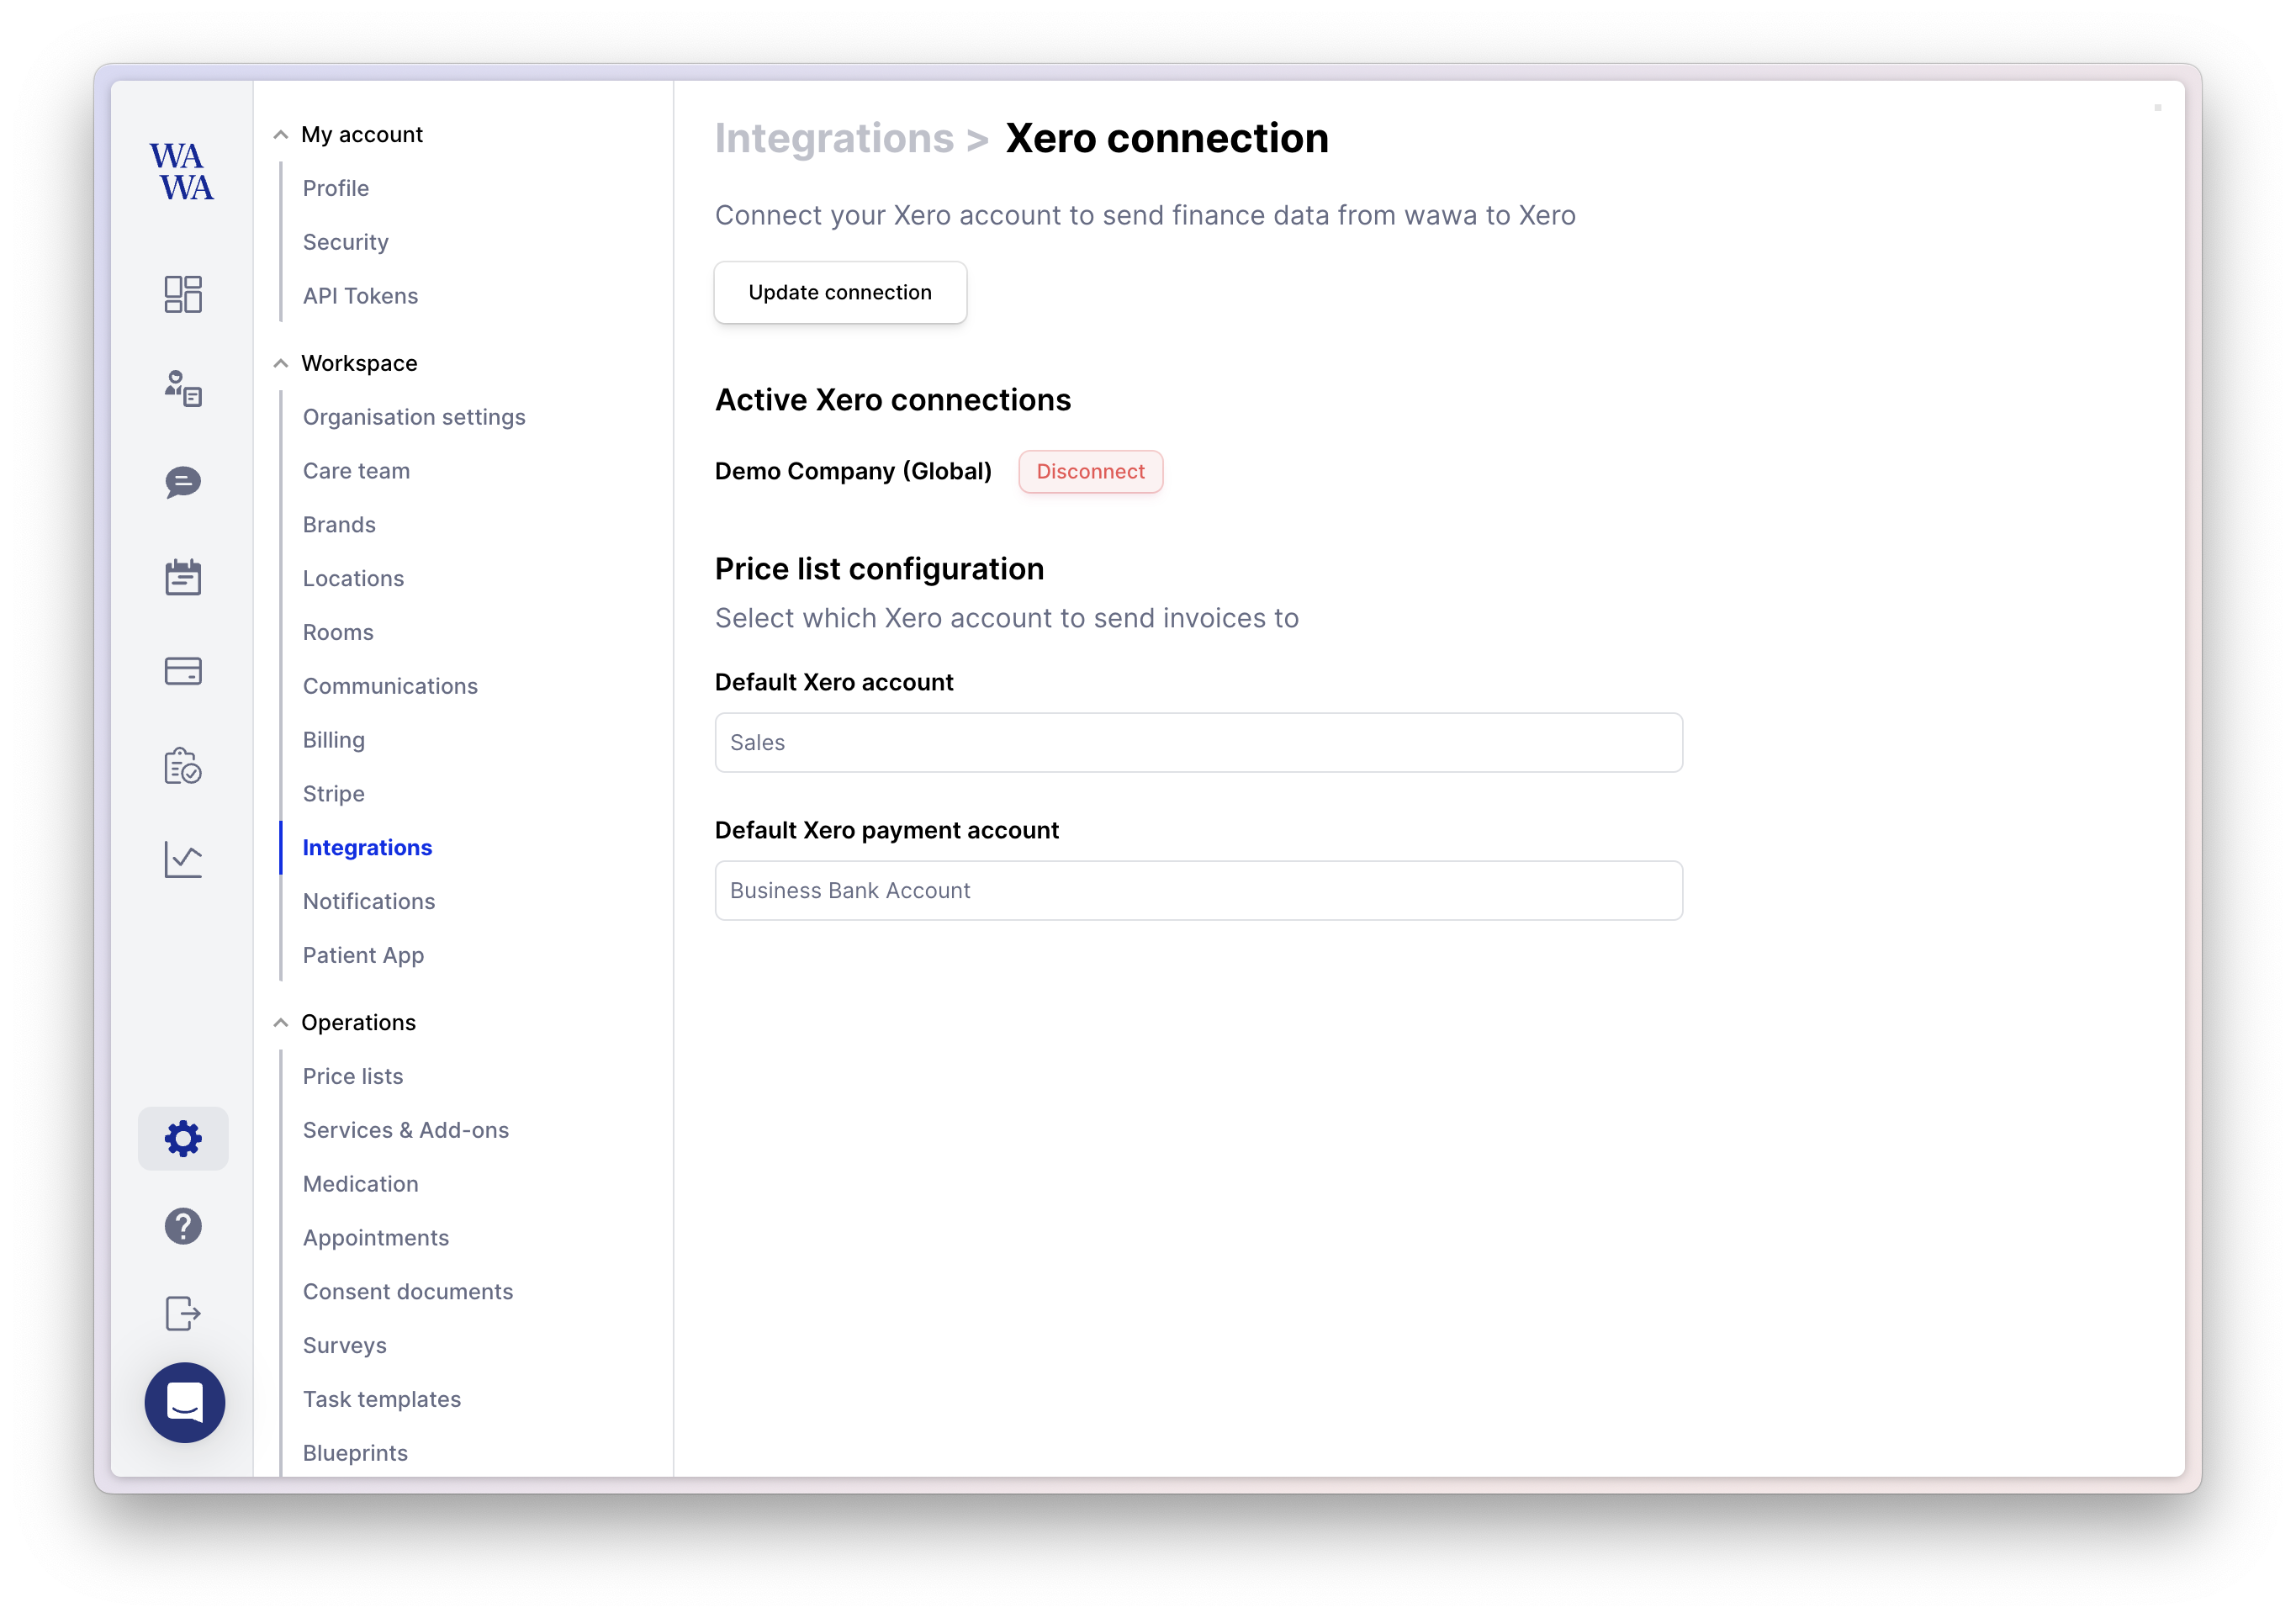
Task: Open the payments card icon
Action: (x=183, y=671)
